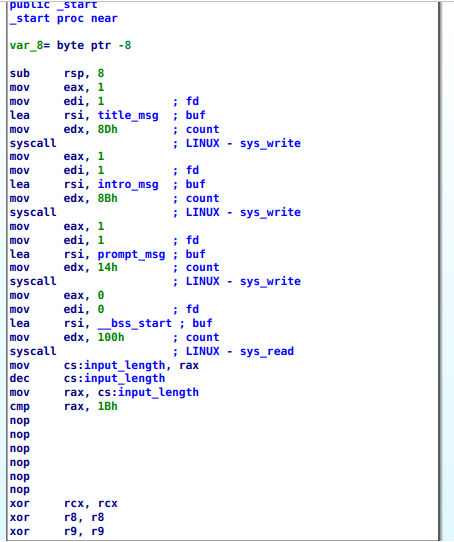Click the 'buf' comment beside __bss_start
This screenshot has height=542, width=454.
click(x=202, y=324)
